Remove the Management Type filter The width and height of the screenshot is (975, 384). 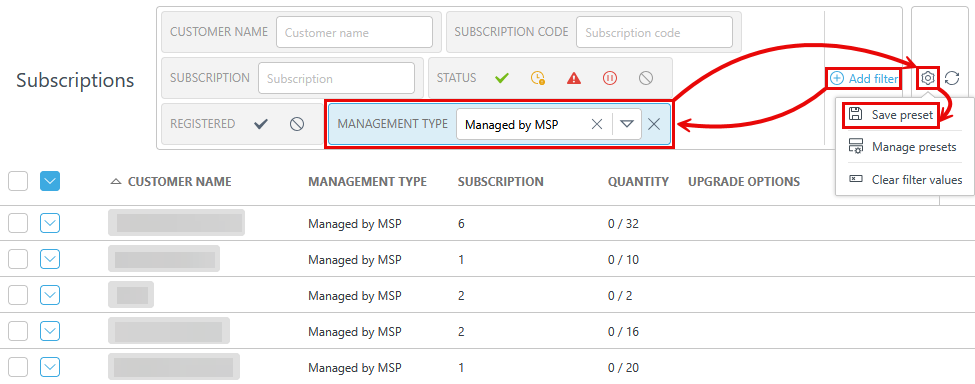(654, 124)
